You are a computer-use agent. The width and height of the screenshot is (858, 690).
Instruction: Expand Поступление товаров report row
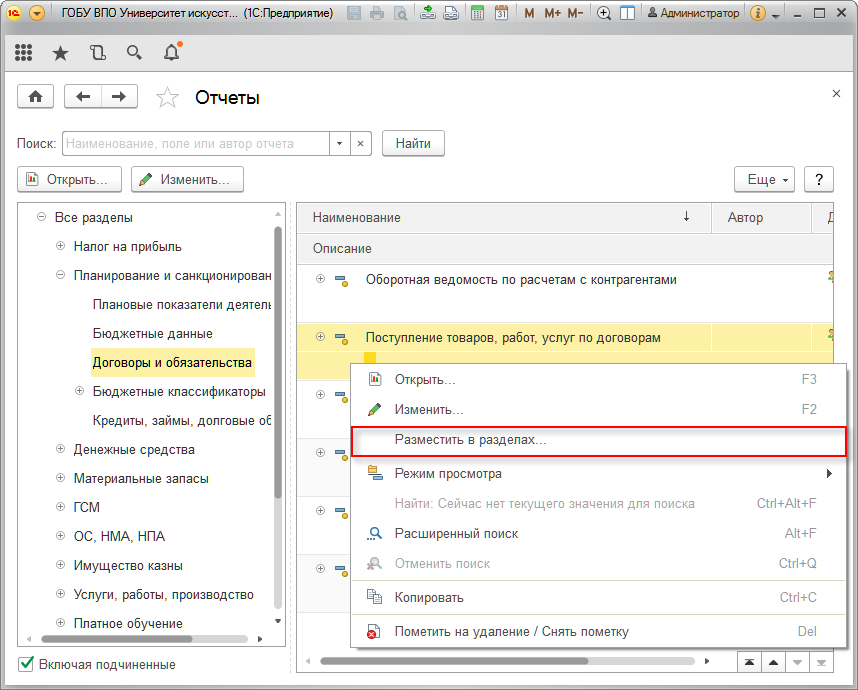(321, 337)
